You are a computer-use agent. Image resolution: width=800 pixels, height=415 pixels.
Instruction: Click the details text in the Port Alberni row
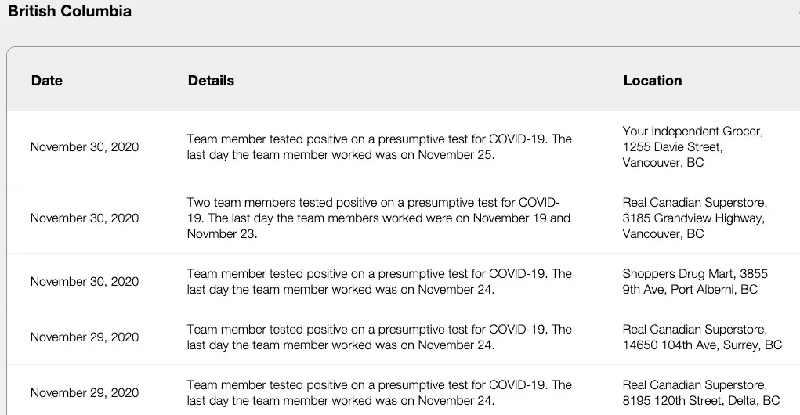click(x=379, y=282)
